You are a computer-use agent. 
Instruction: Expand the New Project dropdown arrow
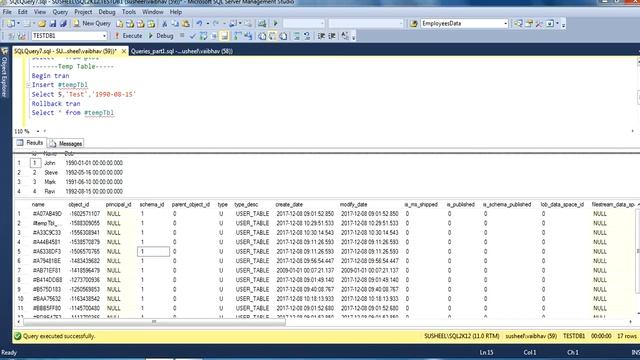pyautogui.click(x=18, y=24)
